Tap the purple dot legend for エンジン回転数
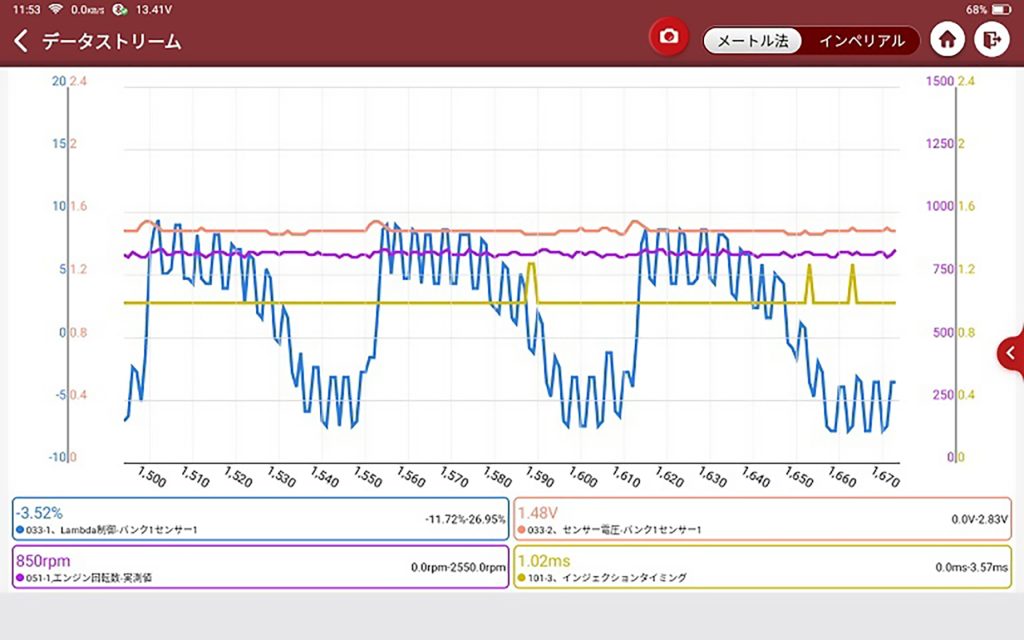This screenshot has width=1024, height=640. coord(20,578)
